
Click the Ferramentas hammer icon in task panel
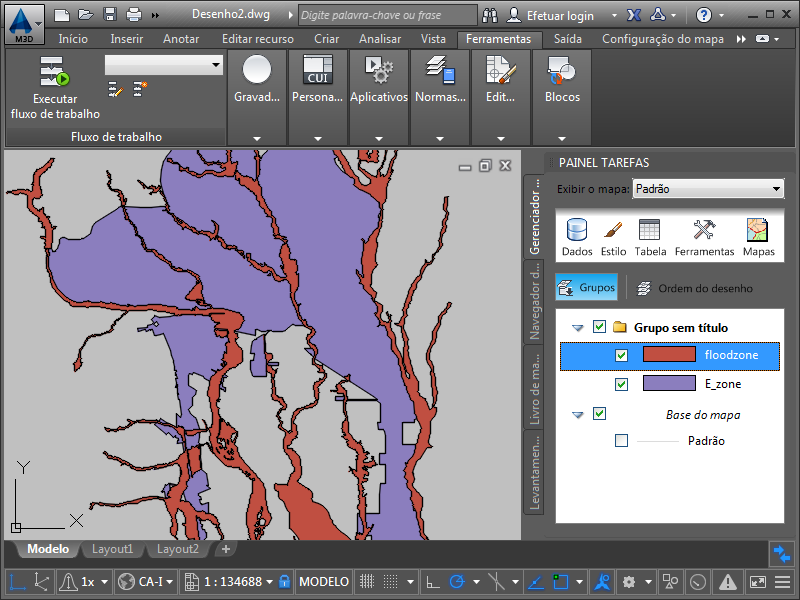pos(704,230)
